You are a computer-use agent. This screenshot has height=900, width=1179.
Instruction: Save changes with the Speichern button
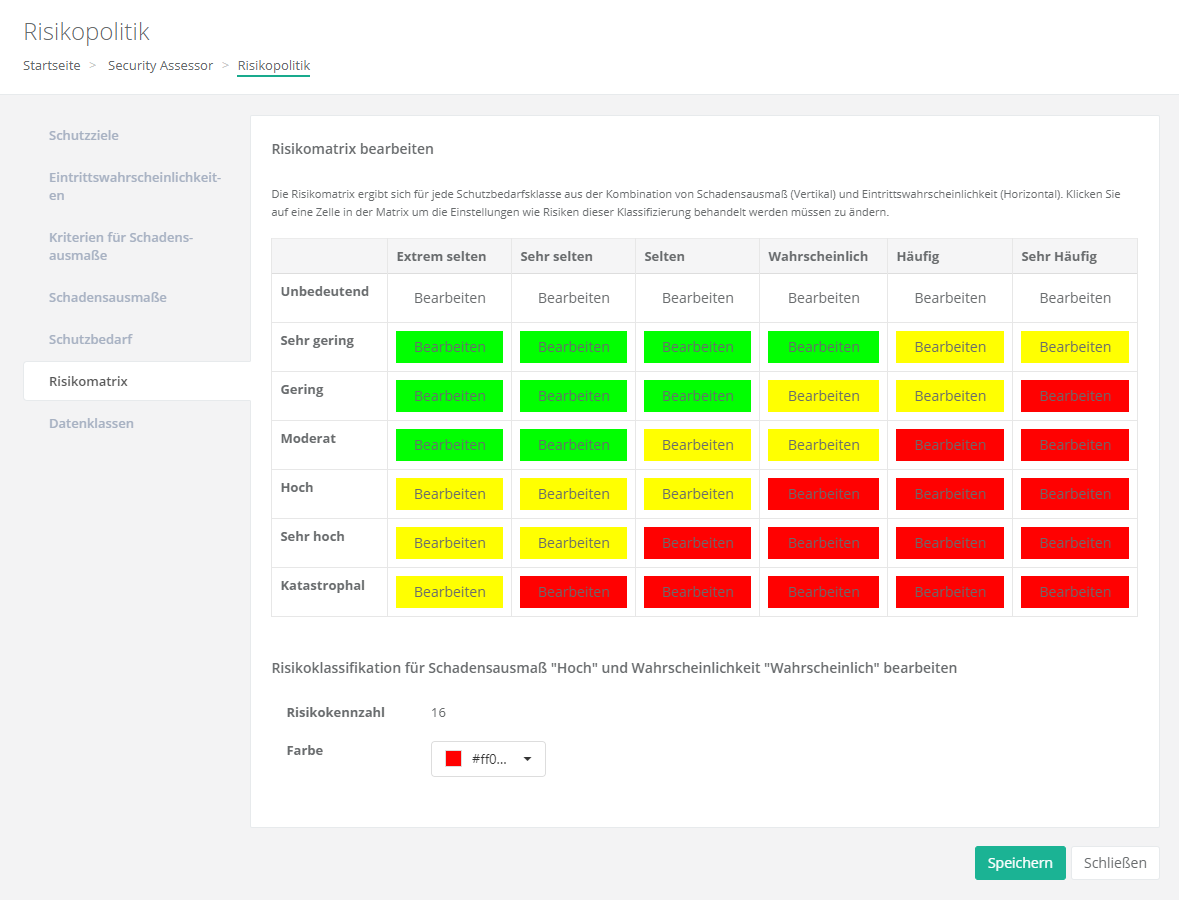coord(1019,863)
